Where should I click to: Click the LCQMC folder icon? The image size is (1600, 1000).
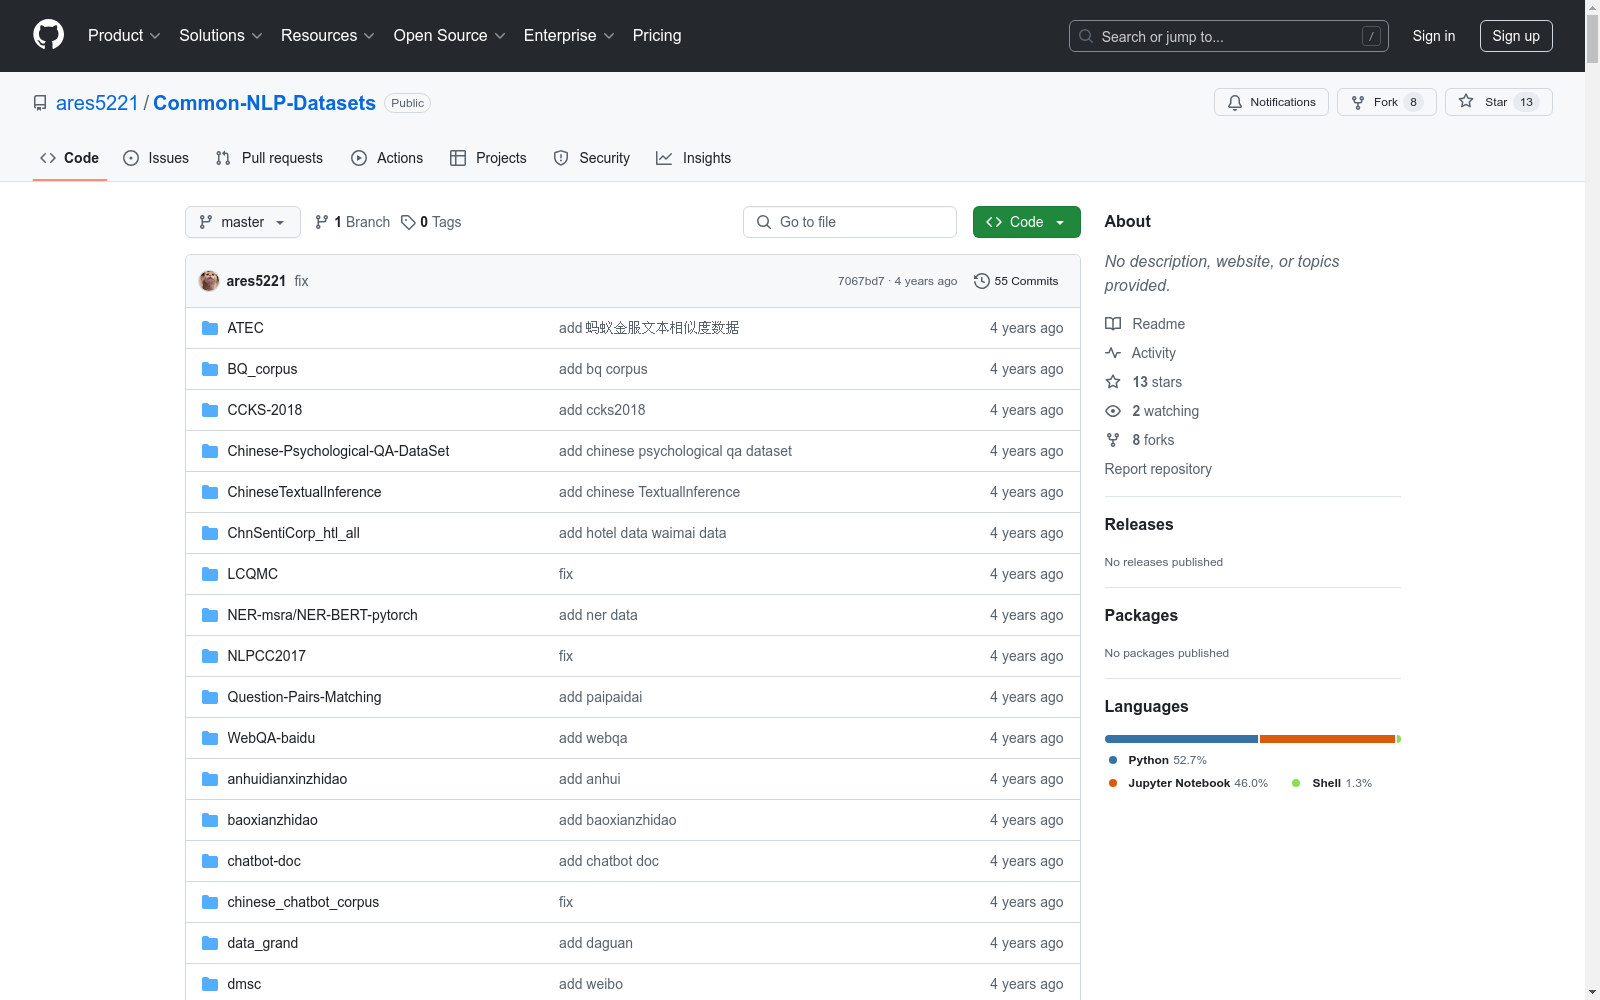tap(210, 574)
